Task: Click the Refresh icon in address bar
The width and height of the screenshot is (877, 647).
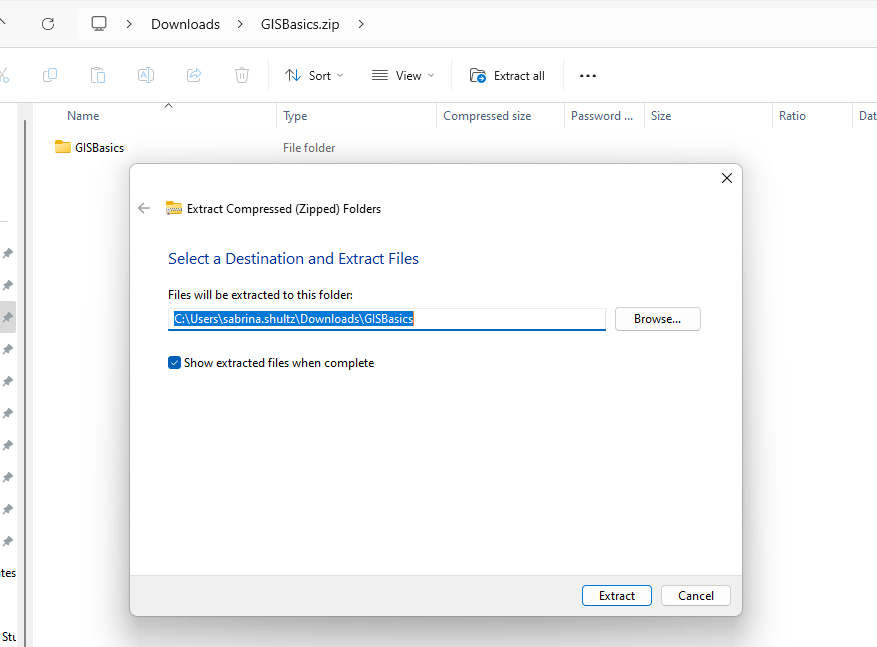Action: (48, 24)
